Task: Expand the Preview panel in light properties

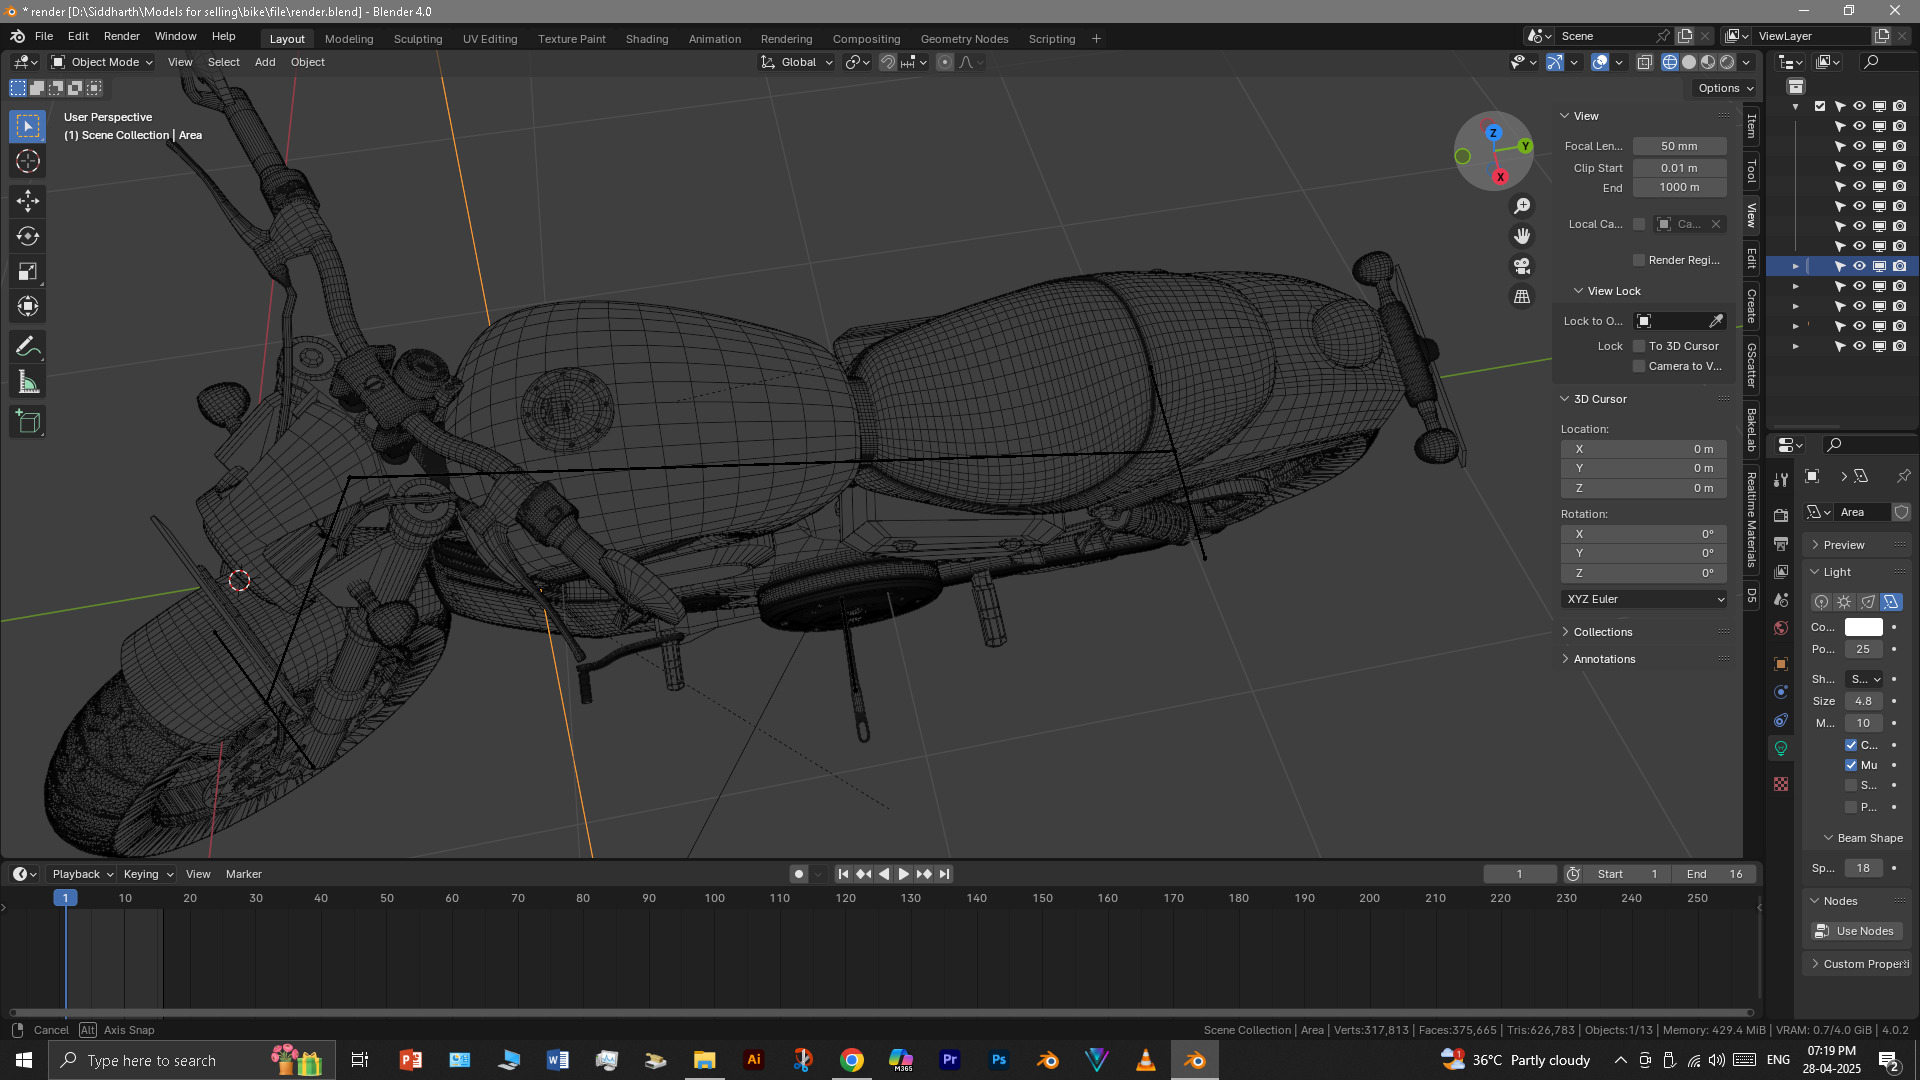Action: point(1843,545)
